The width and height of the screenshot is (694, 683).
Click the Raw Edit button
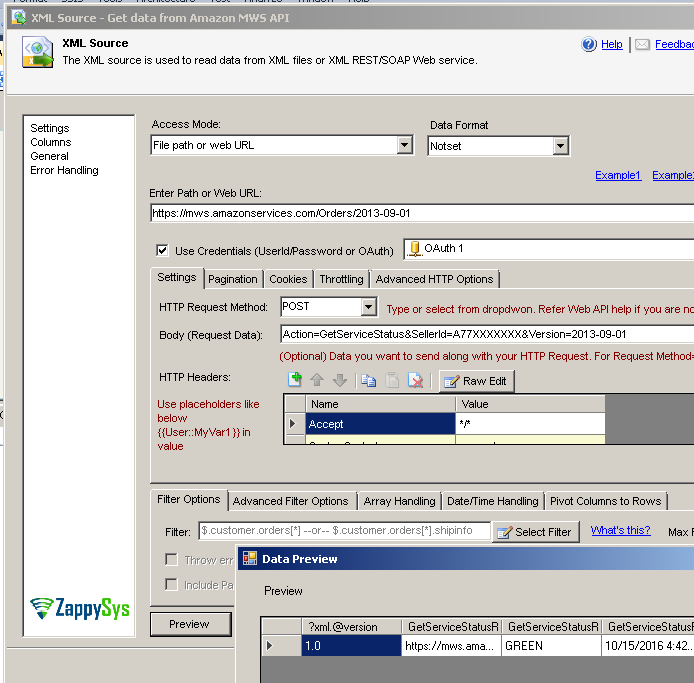click(476, 381)
